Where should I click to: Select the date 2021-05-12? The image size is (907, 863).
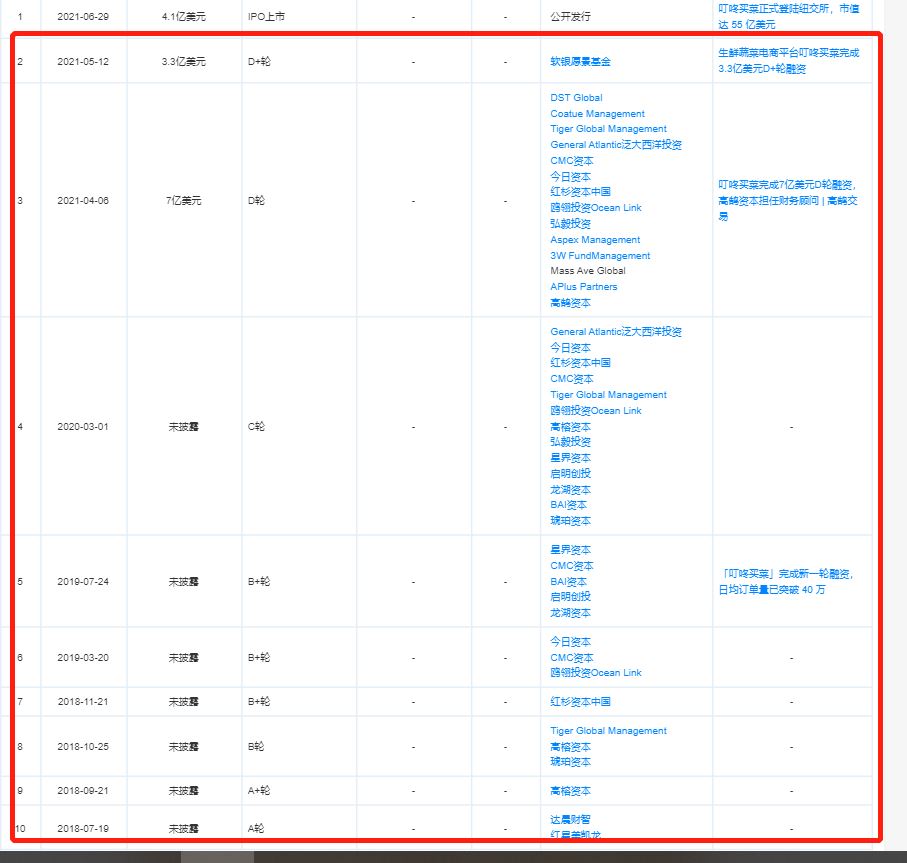pos(83,62)
